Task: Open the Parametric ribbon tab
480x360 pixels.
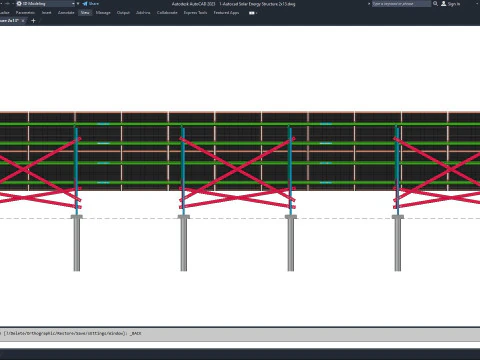Action: pyautogui.click(x=25, y=13)
